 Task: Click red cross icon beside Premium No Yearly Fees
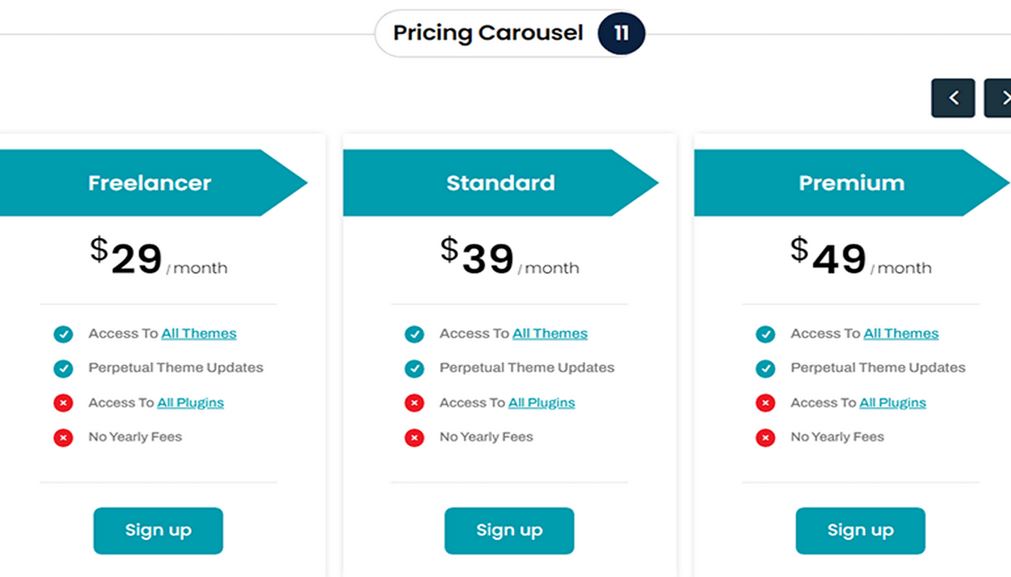pos(765,438)
